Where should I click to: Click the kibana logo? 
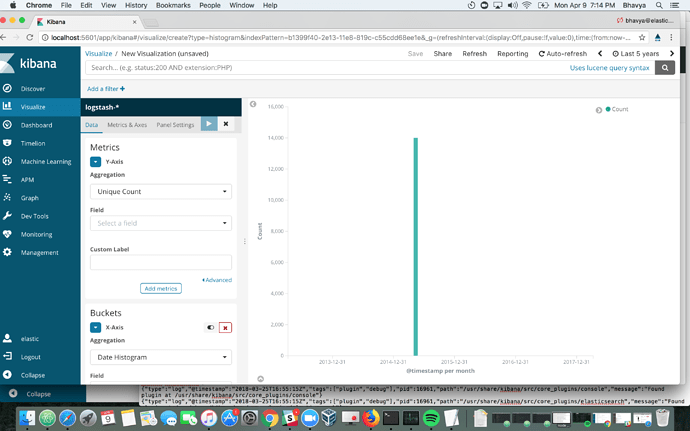pyautogui.click(x=29, y=63)
